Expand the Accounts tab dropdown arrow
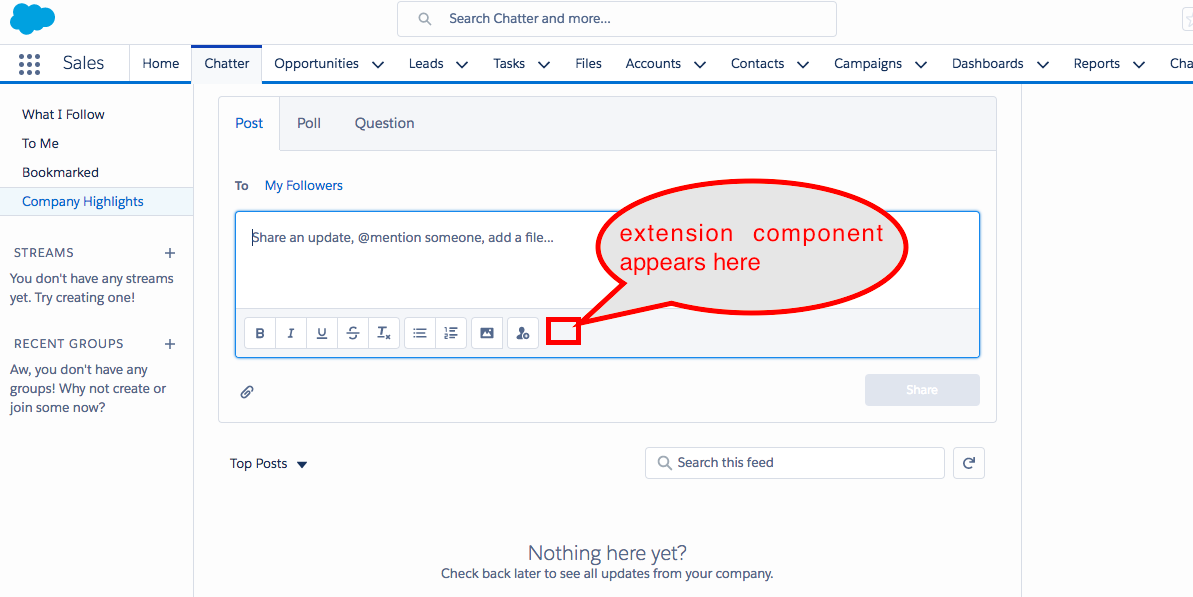Image resolution: width=1193 pixels, height=597 pixels. [700, 65]
